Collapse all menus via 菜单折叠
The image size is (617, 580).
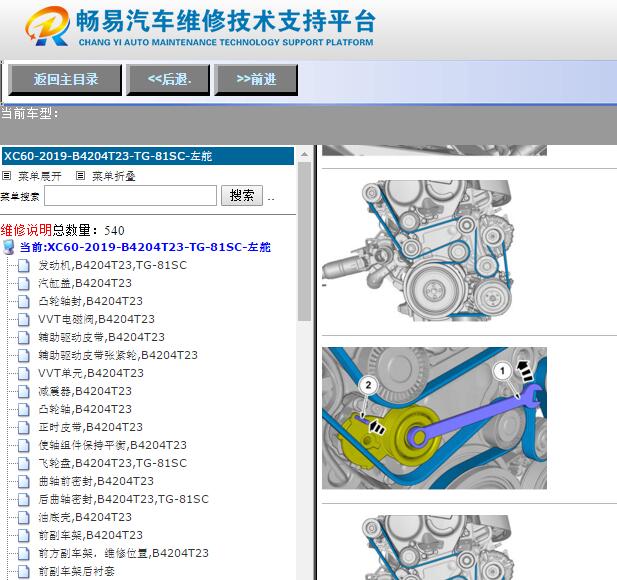(114, 176)
